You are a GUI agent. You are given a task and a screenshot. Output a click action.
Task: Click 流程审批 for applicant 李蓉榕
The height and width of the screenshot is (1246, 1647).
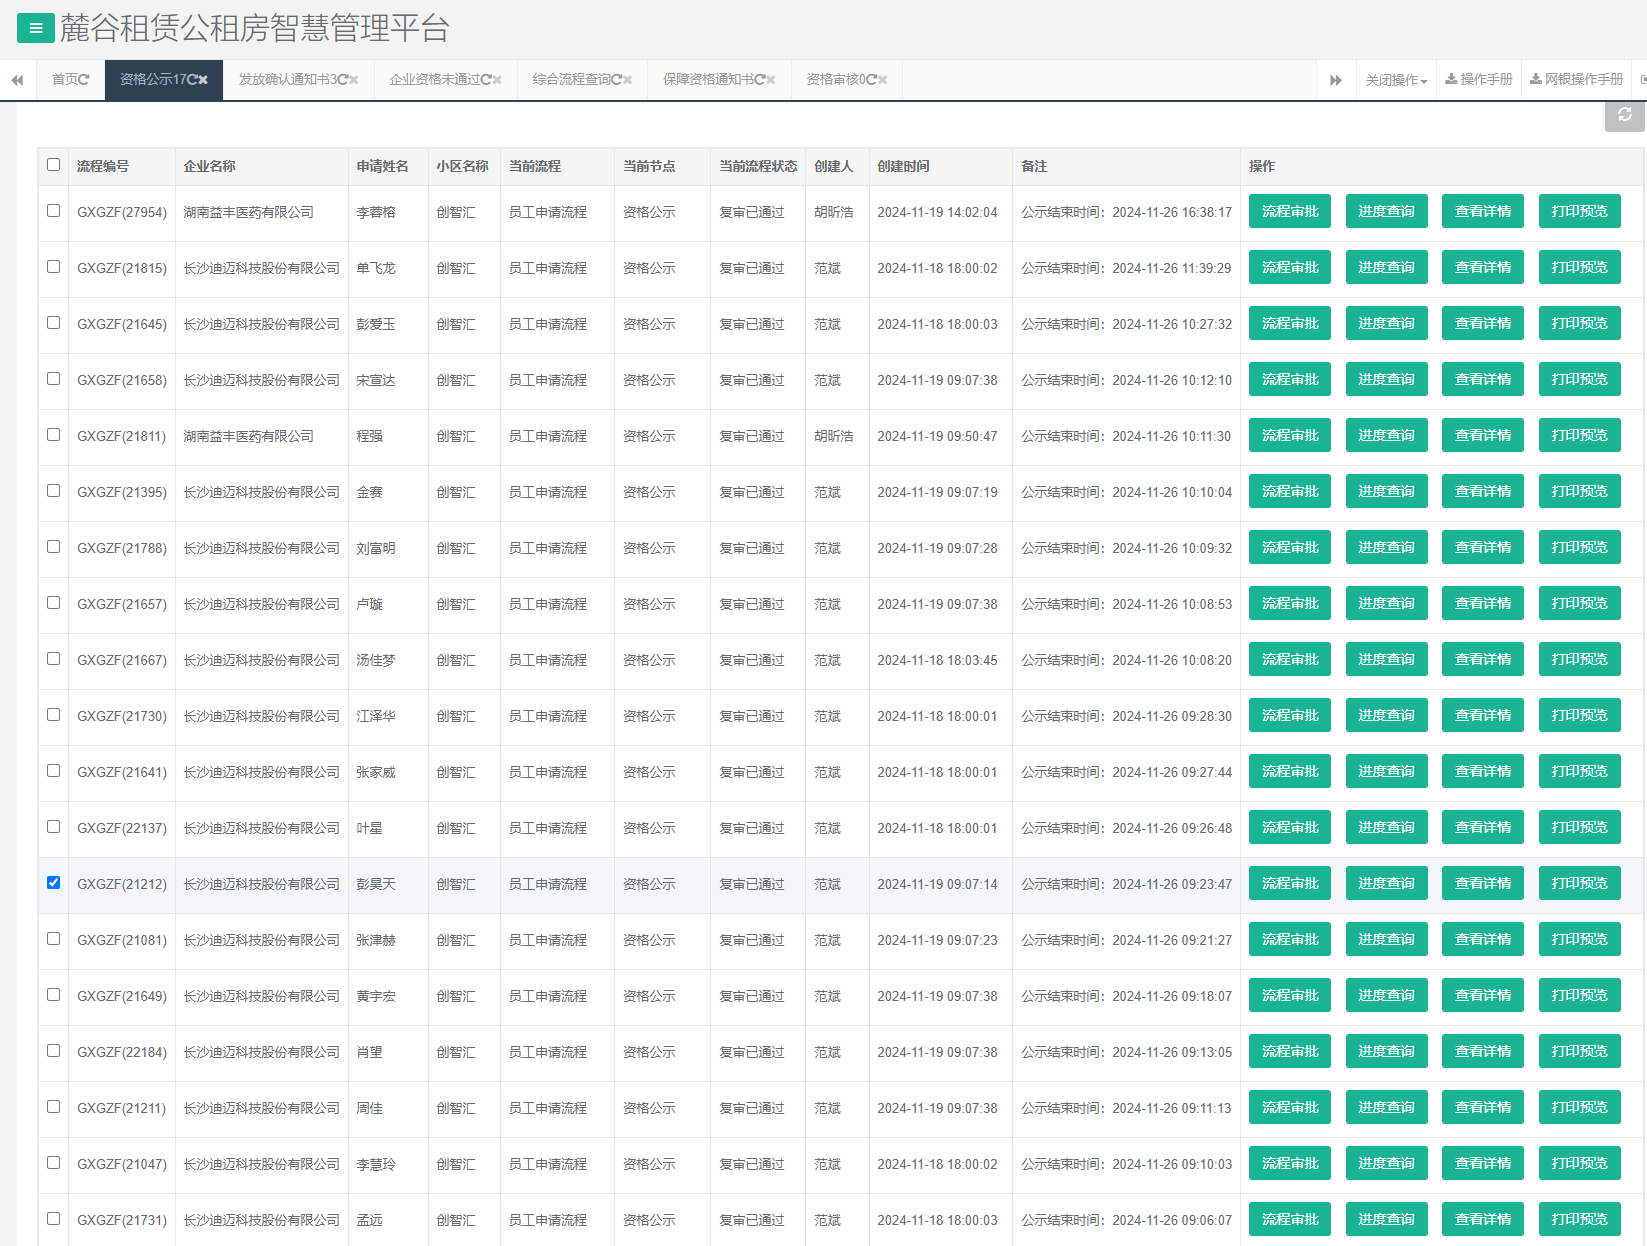(1289, 212)
